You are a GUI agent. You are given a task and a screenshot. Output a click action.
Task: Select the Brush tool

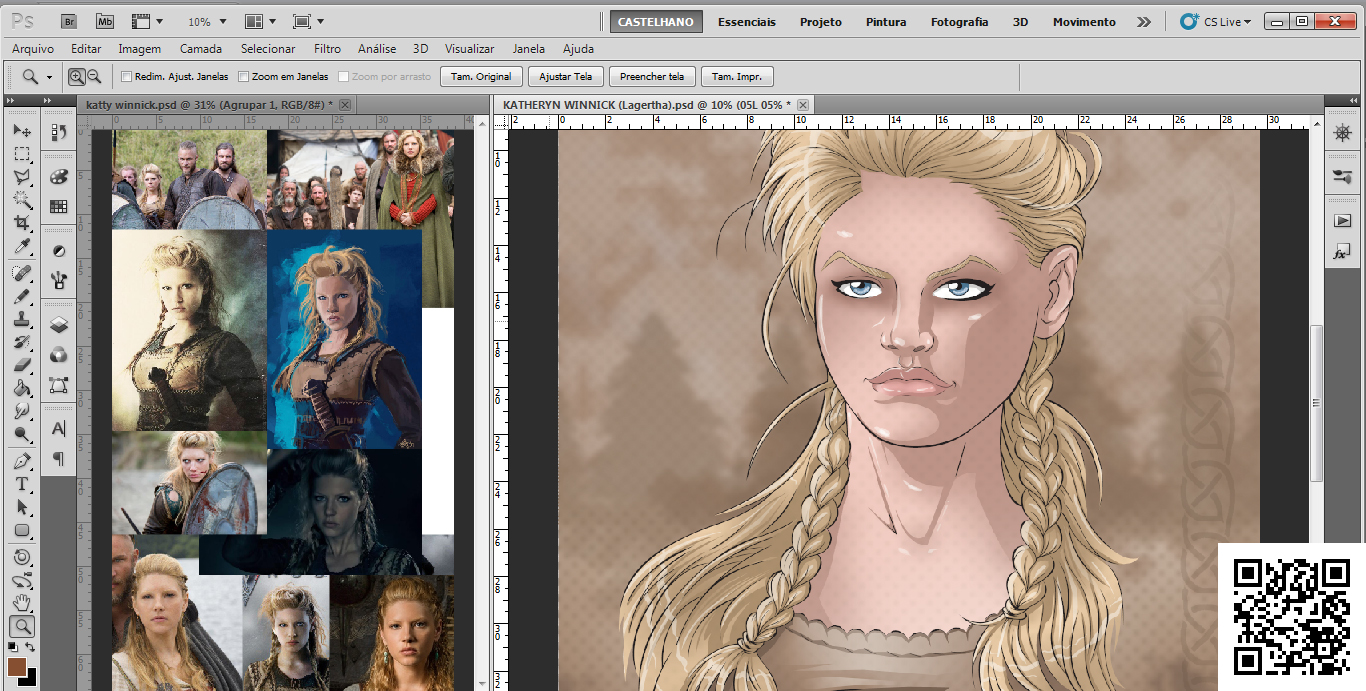tap(21, 296)
